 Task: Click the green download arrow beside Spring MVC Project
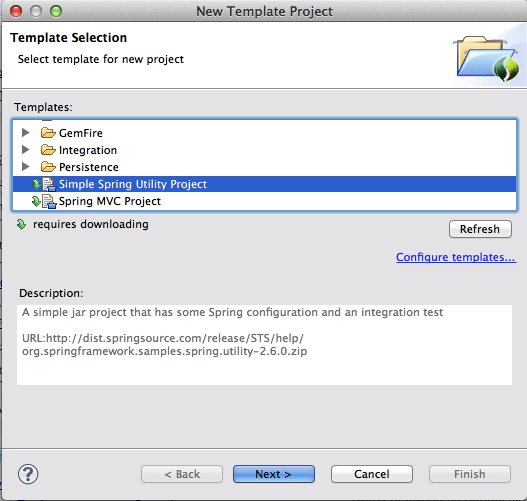tap(36, 201)
